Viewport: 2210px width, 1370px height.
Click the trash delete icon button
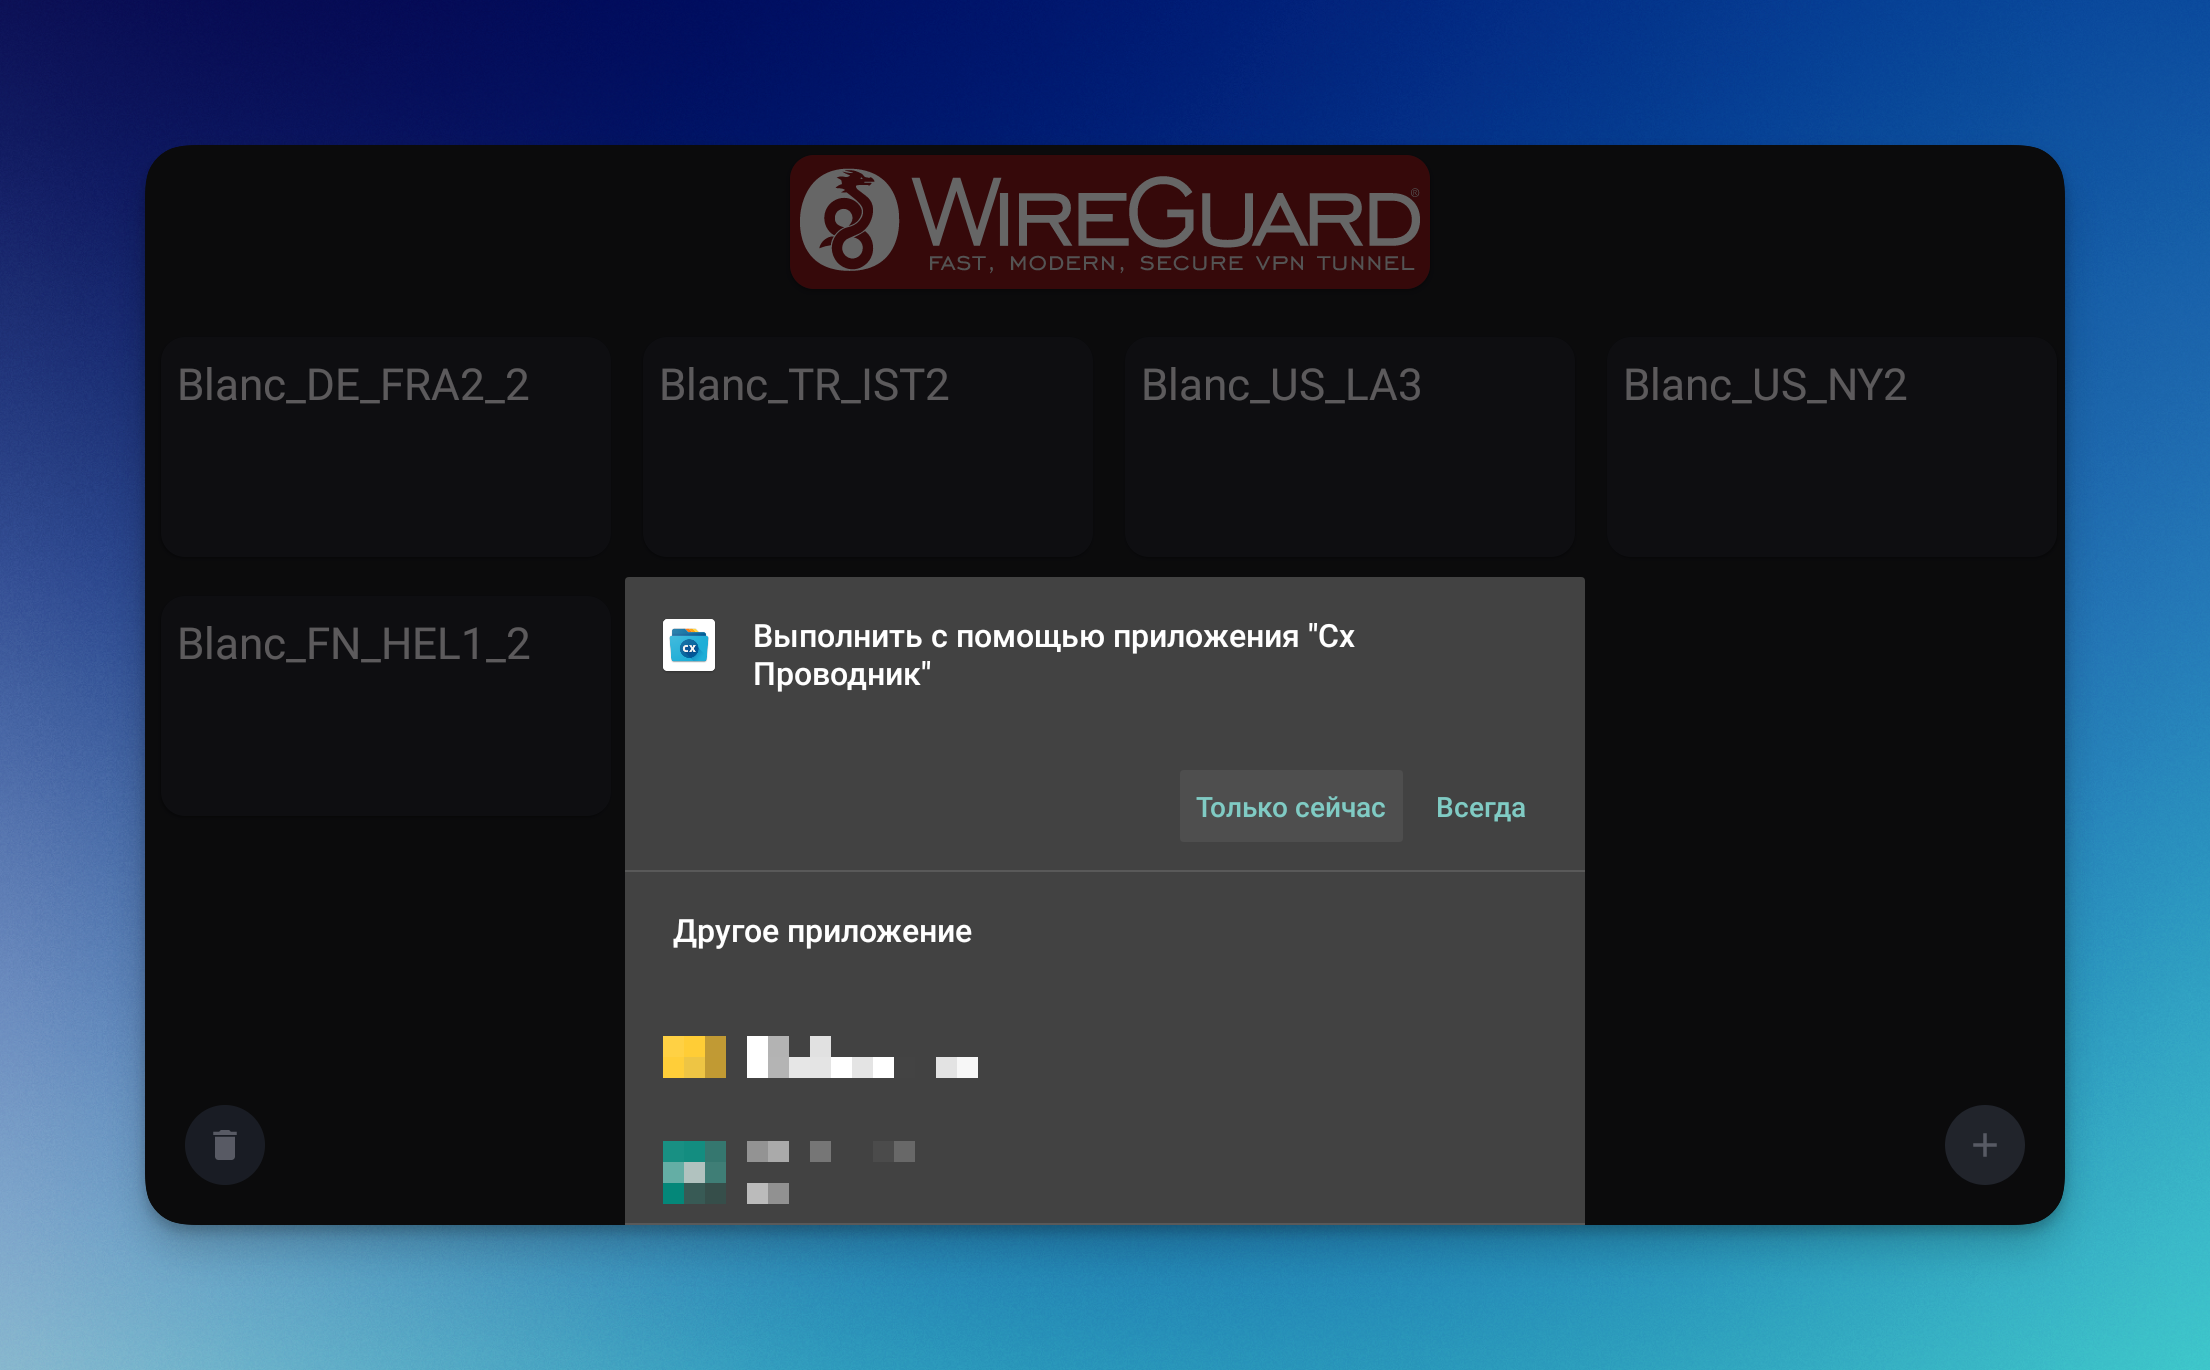pos(225,1145)
